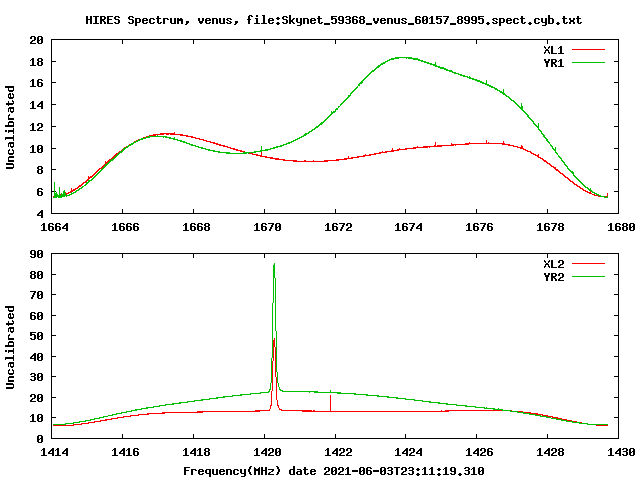Click the 4 tick on top y-axis
Viewport: 640px width, 480px height.
(x=40, y=214)
